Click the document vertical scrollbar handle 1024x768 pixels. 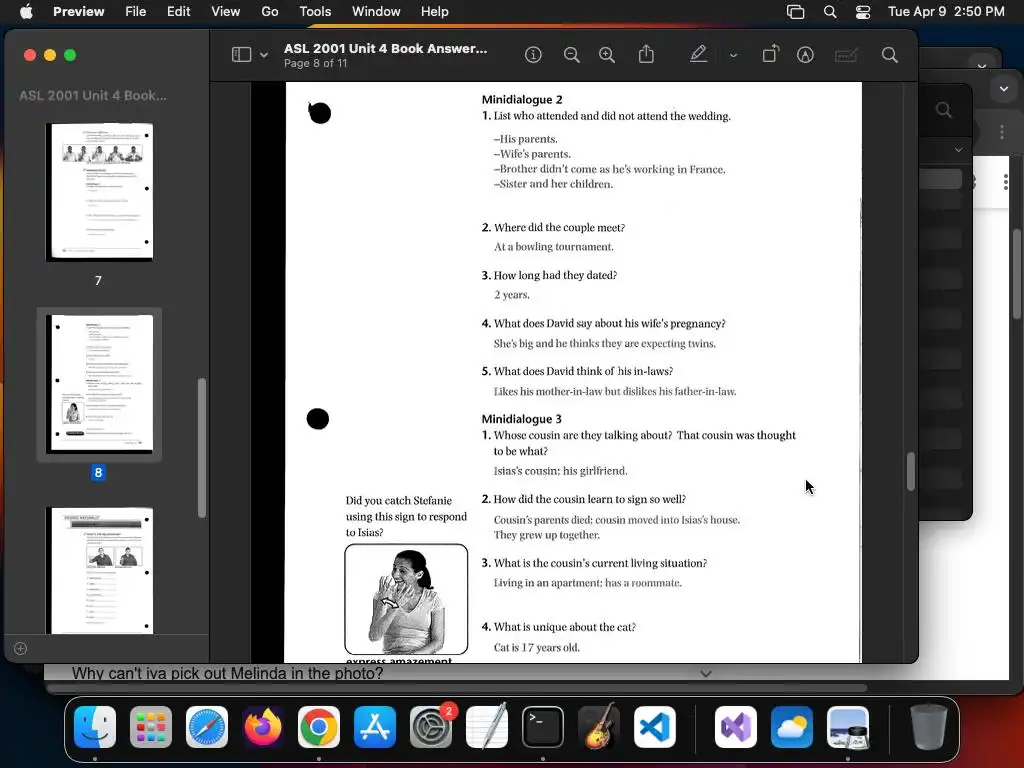[x=911, y=471]
